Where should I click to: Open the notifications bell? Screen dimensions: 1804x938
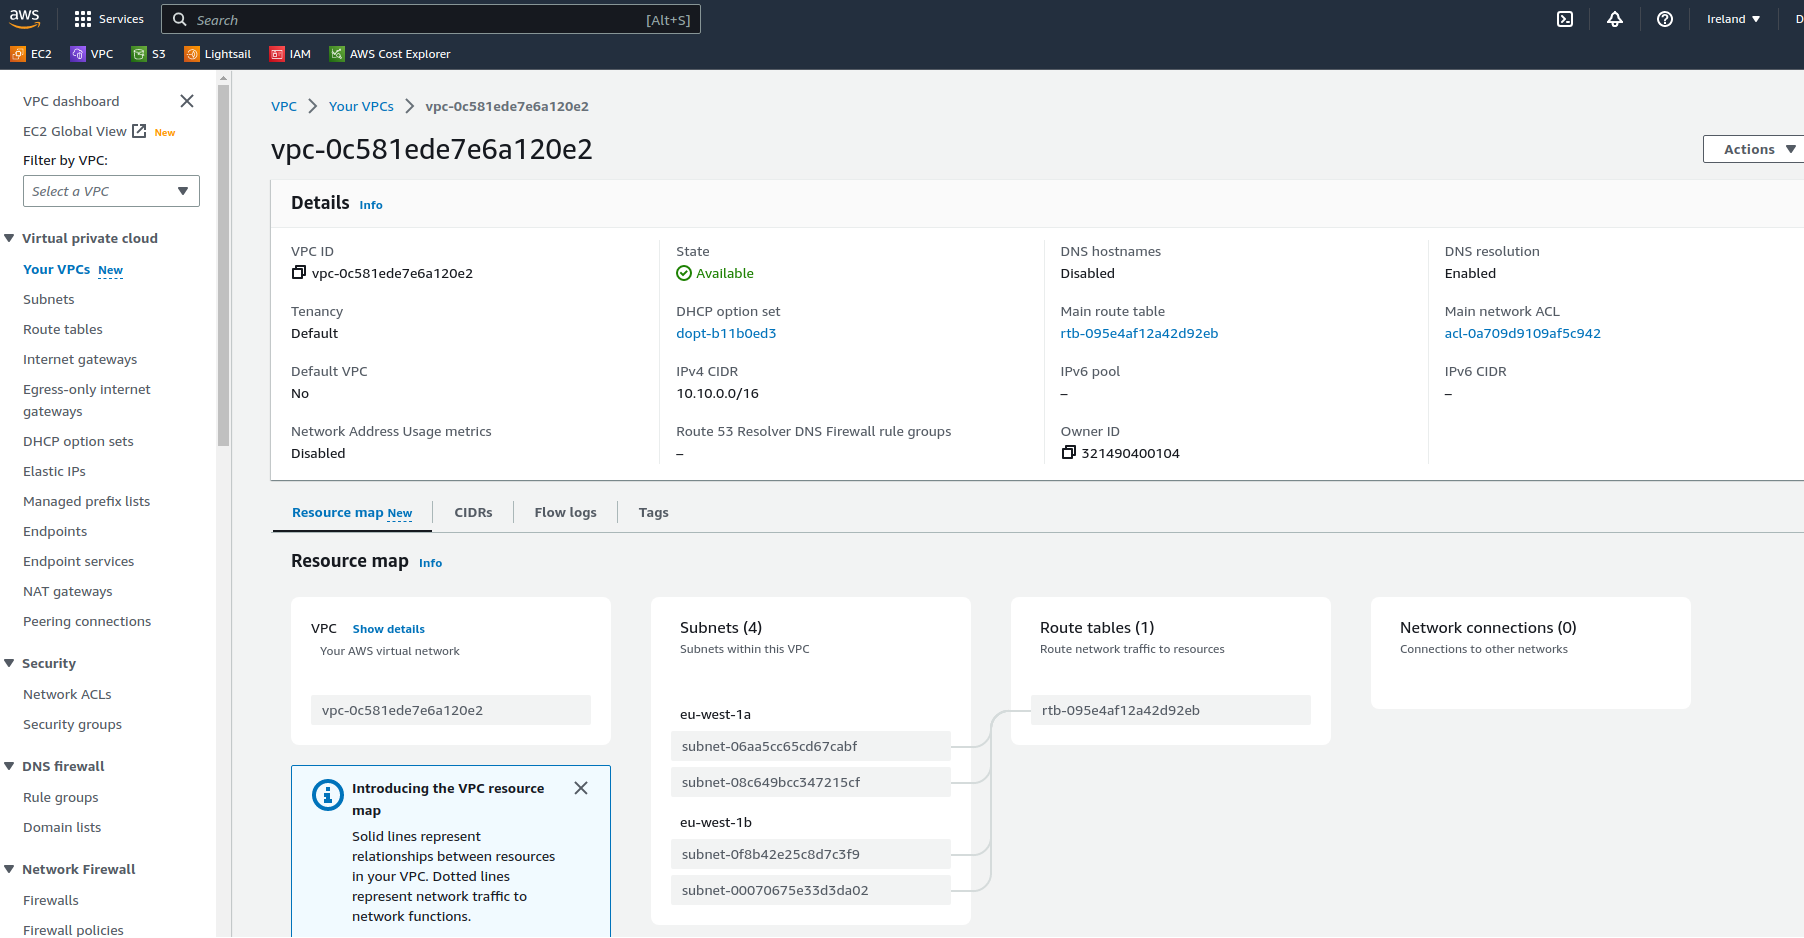(1615, 19)
